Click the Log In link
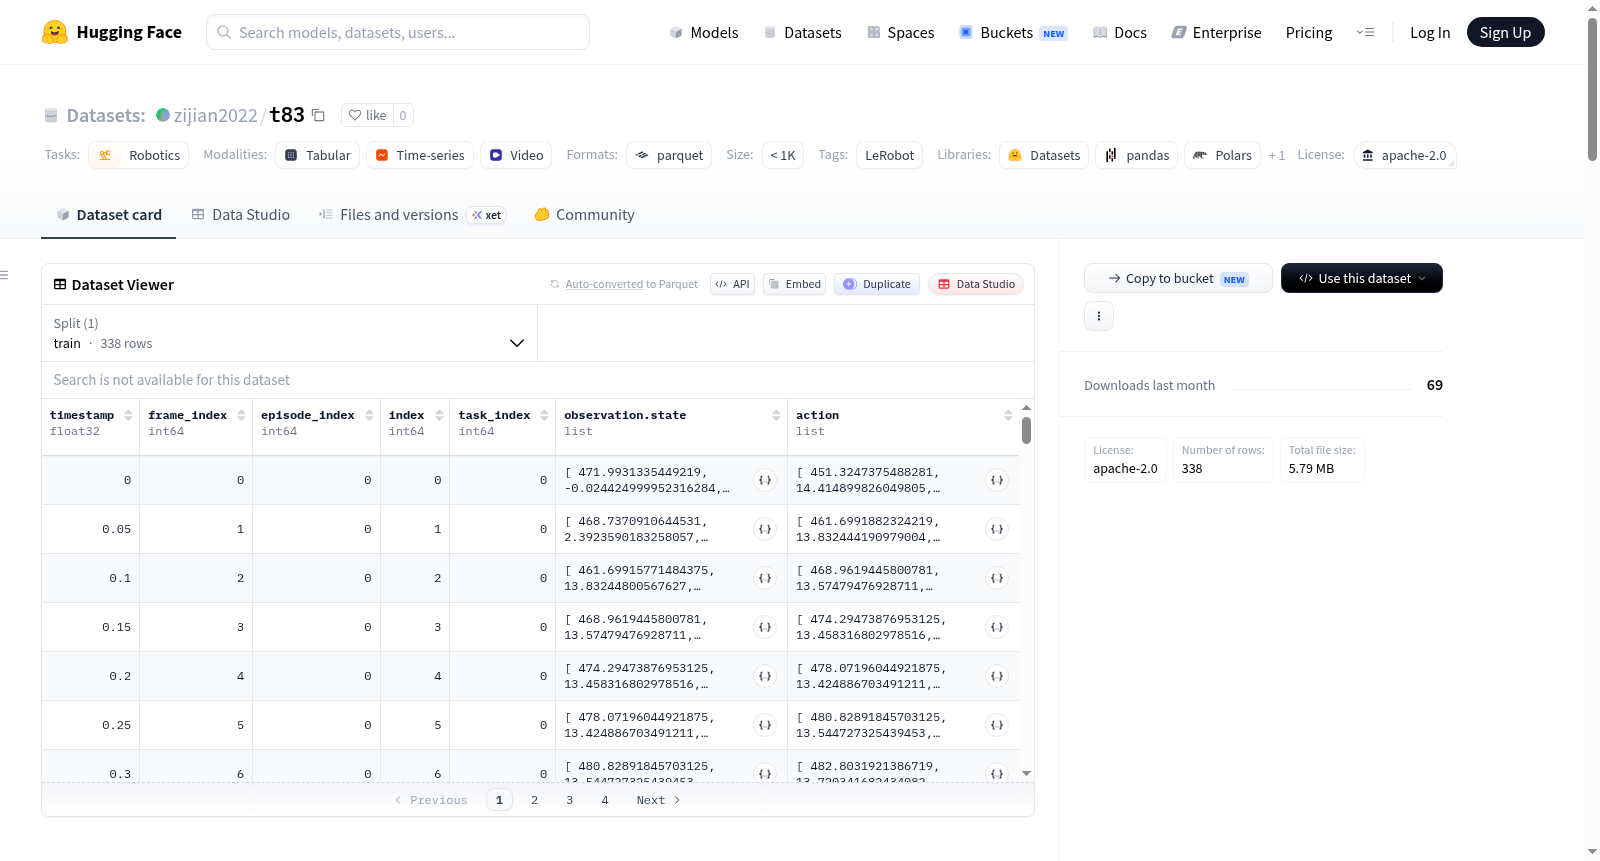 (x=1430, y=32)
